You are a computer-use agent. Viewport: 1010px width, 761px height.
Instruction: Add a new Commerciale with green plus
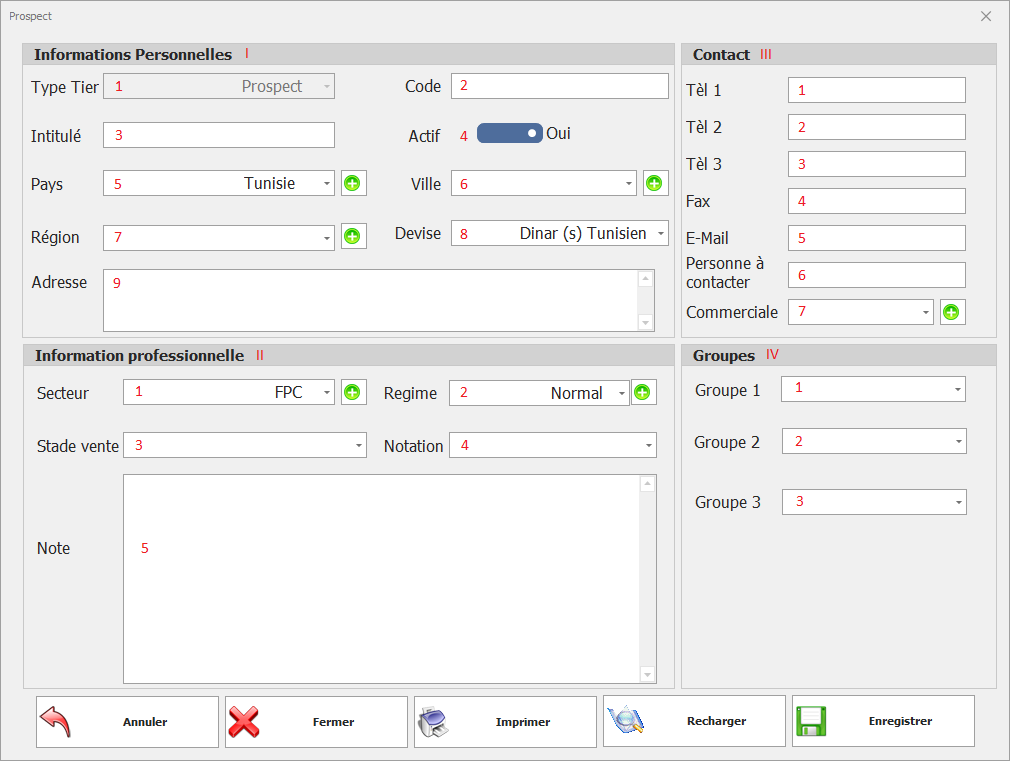coord(952,312)
